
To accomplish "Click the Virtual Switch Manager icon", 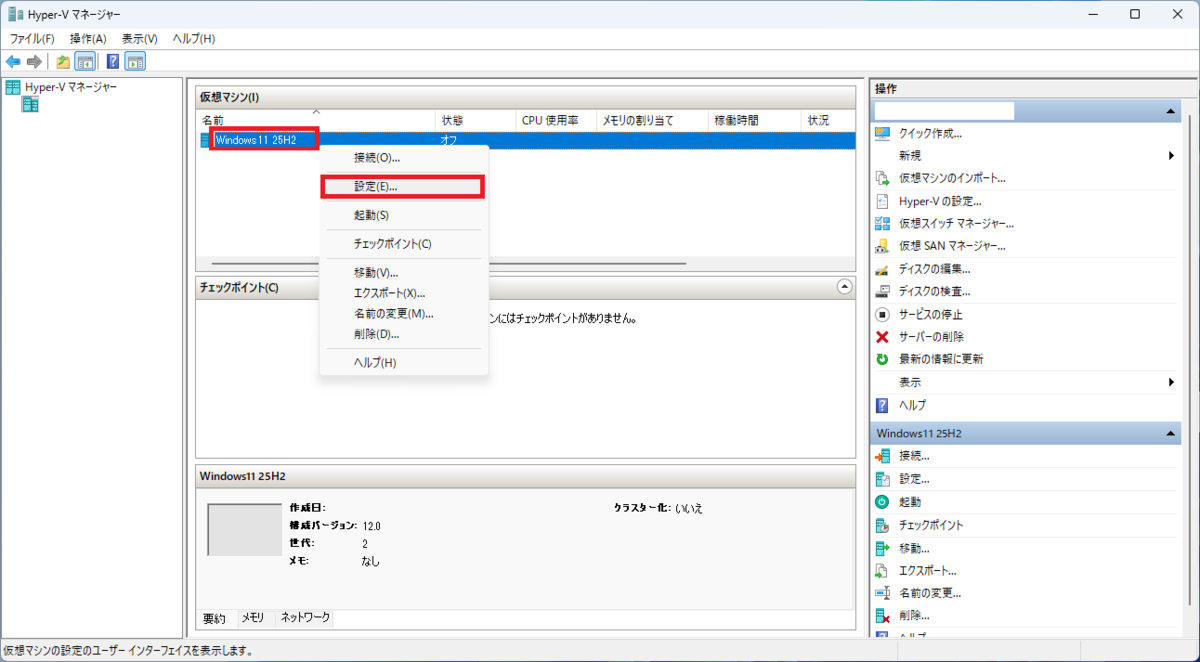I will 882,223.
